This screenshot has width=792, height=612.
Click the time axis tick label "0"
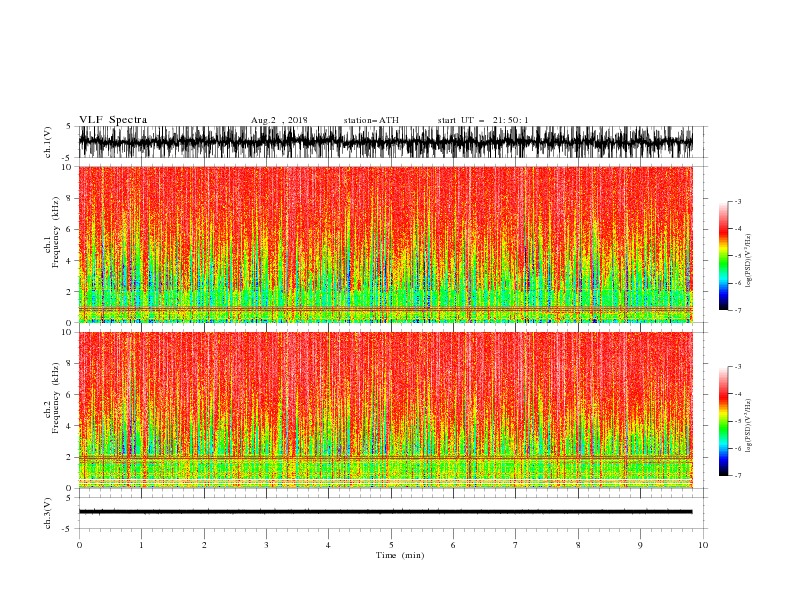pos(79,545)
